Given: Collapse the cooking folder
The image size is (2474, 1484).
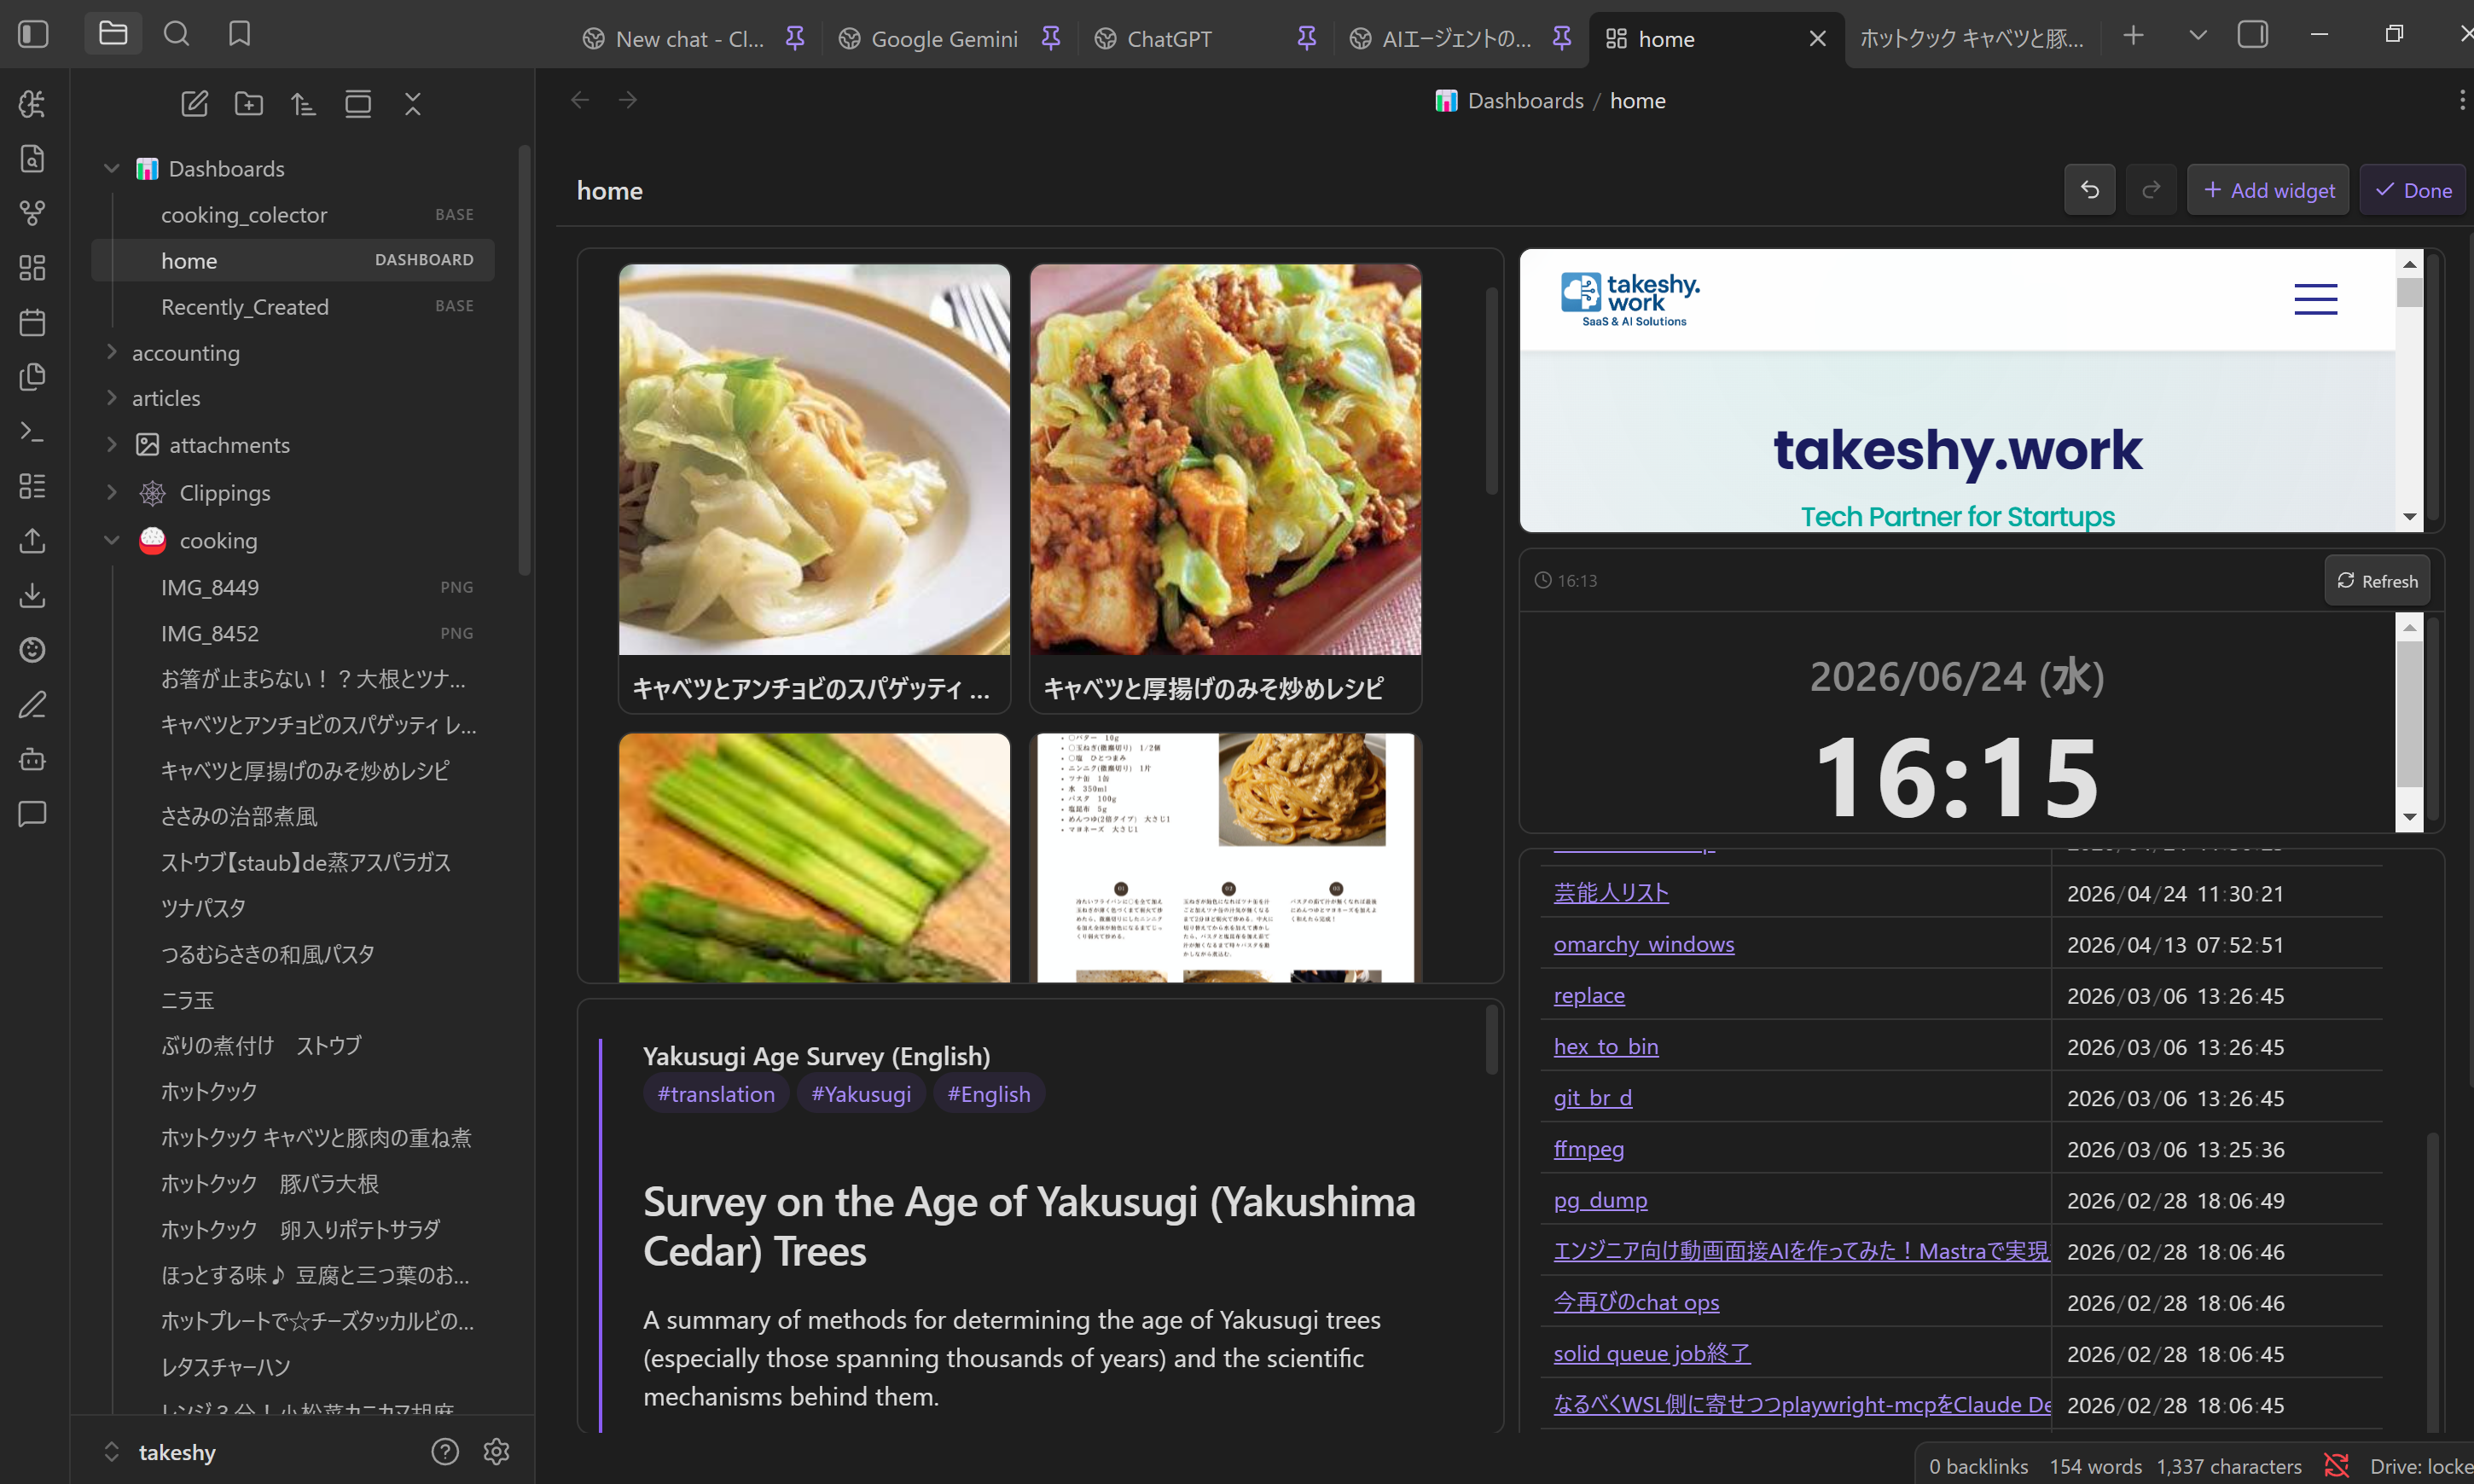Looking at the screenshot, I should (111, 540).
